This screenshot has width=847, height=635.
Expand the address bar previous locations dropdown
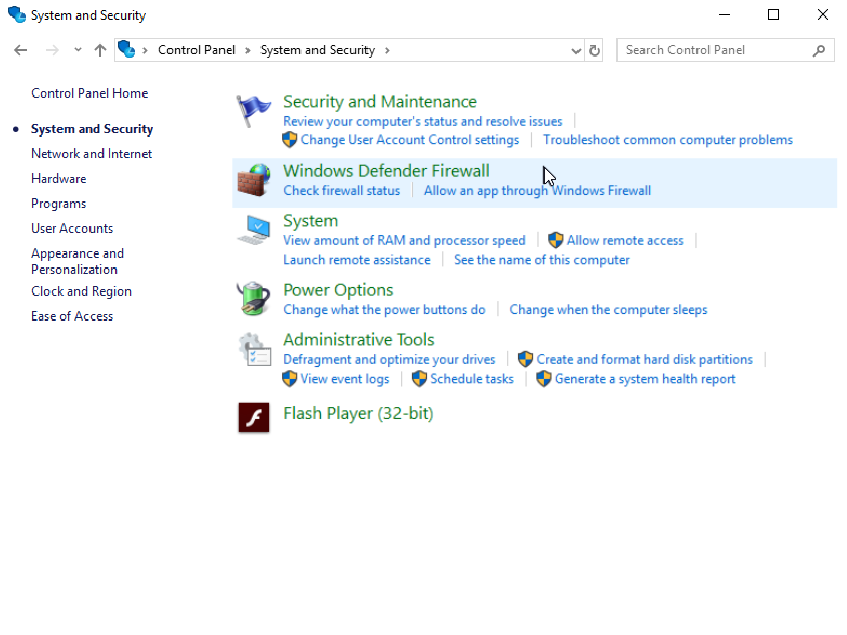[576, 51]
